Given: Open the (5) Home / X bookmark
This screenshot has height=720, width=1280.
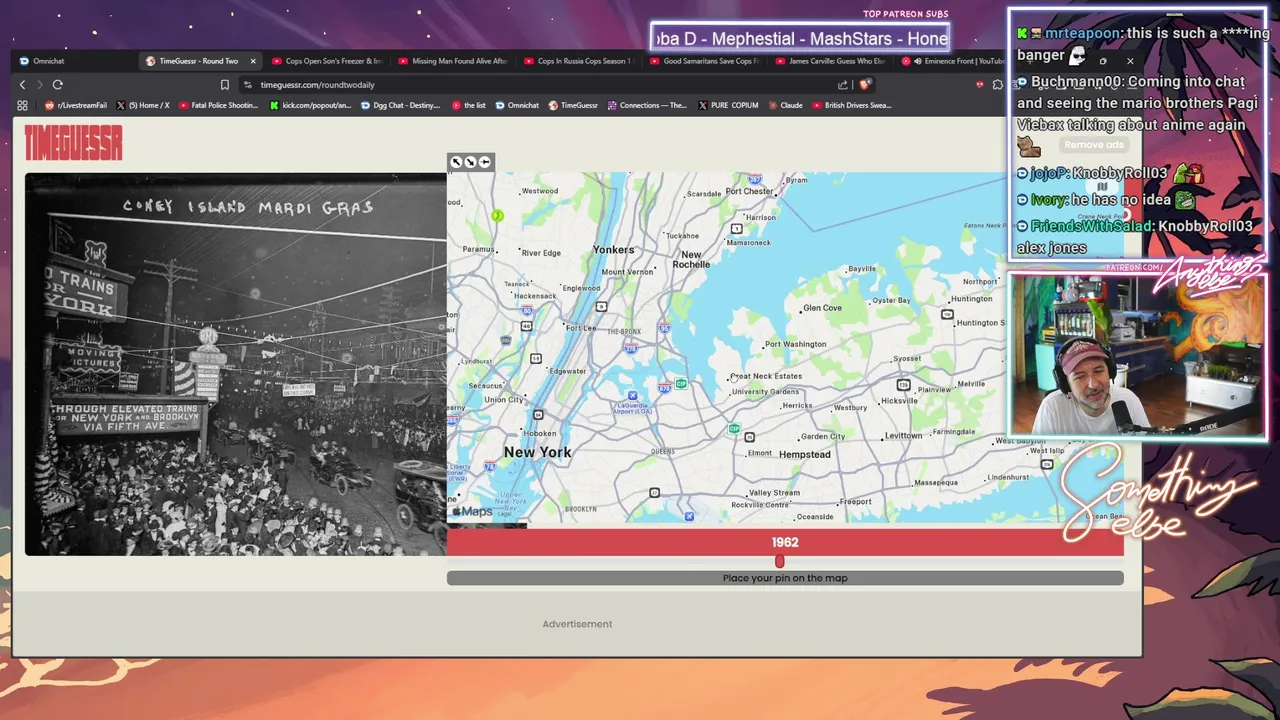Looking at the screenshot, I should (143, 105).
